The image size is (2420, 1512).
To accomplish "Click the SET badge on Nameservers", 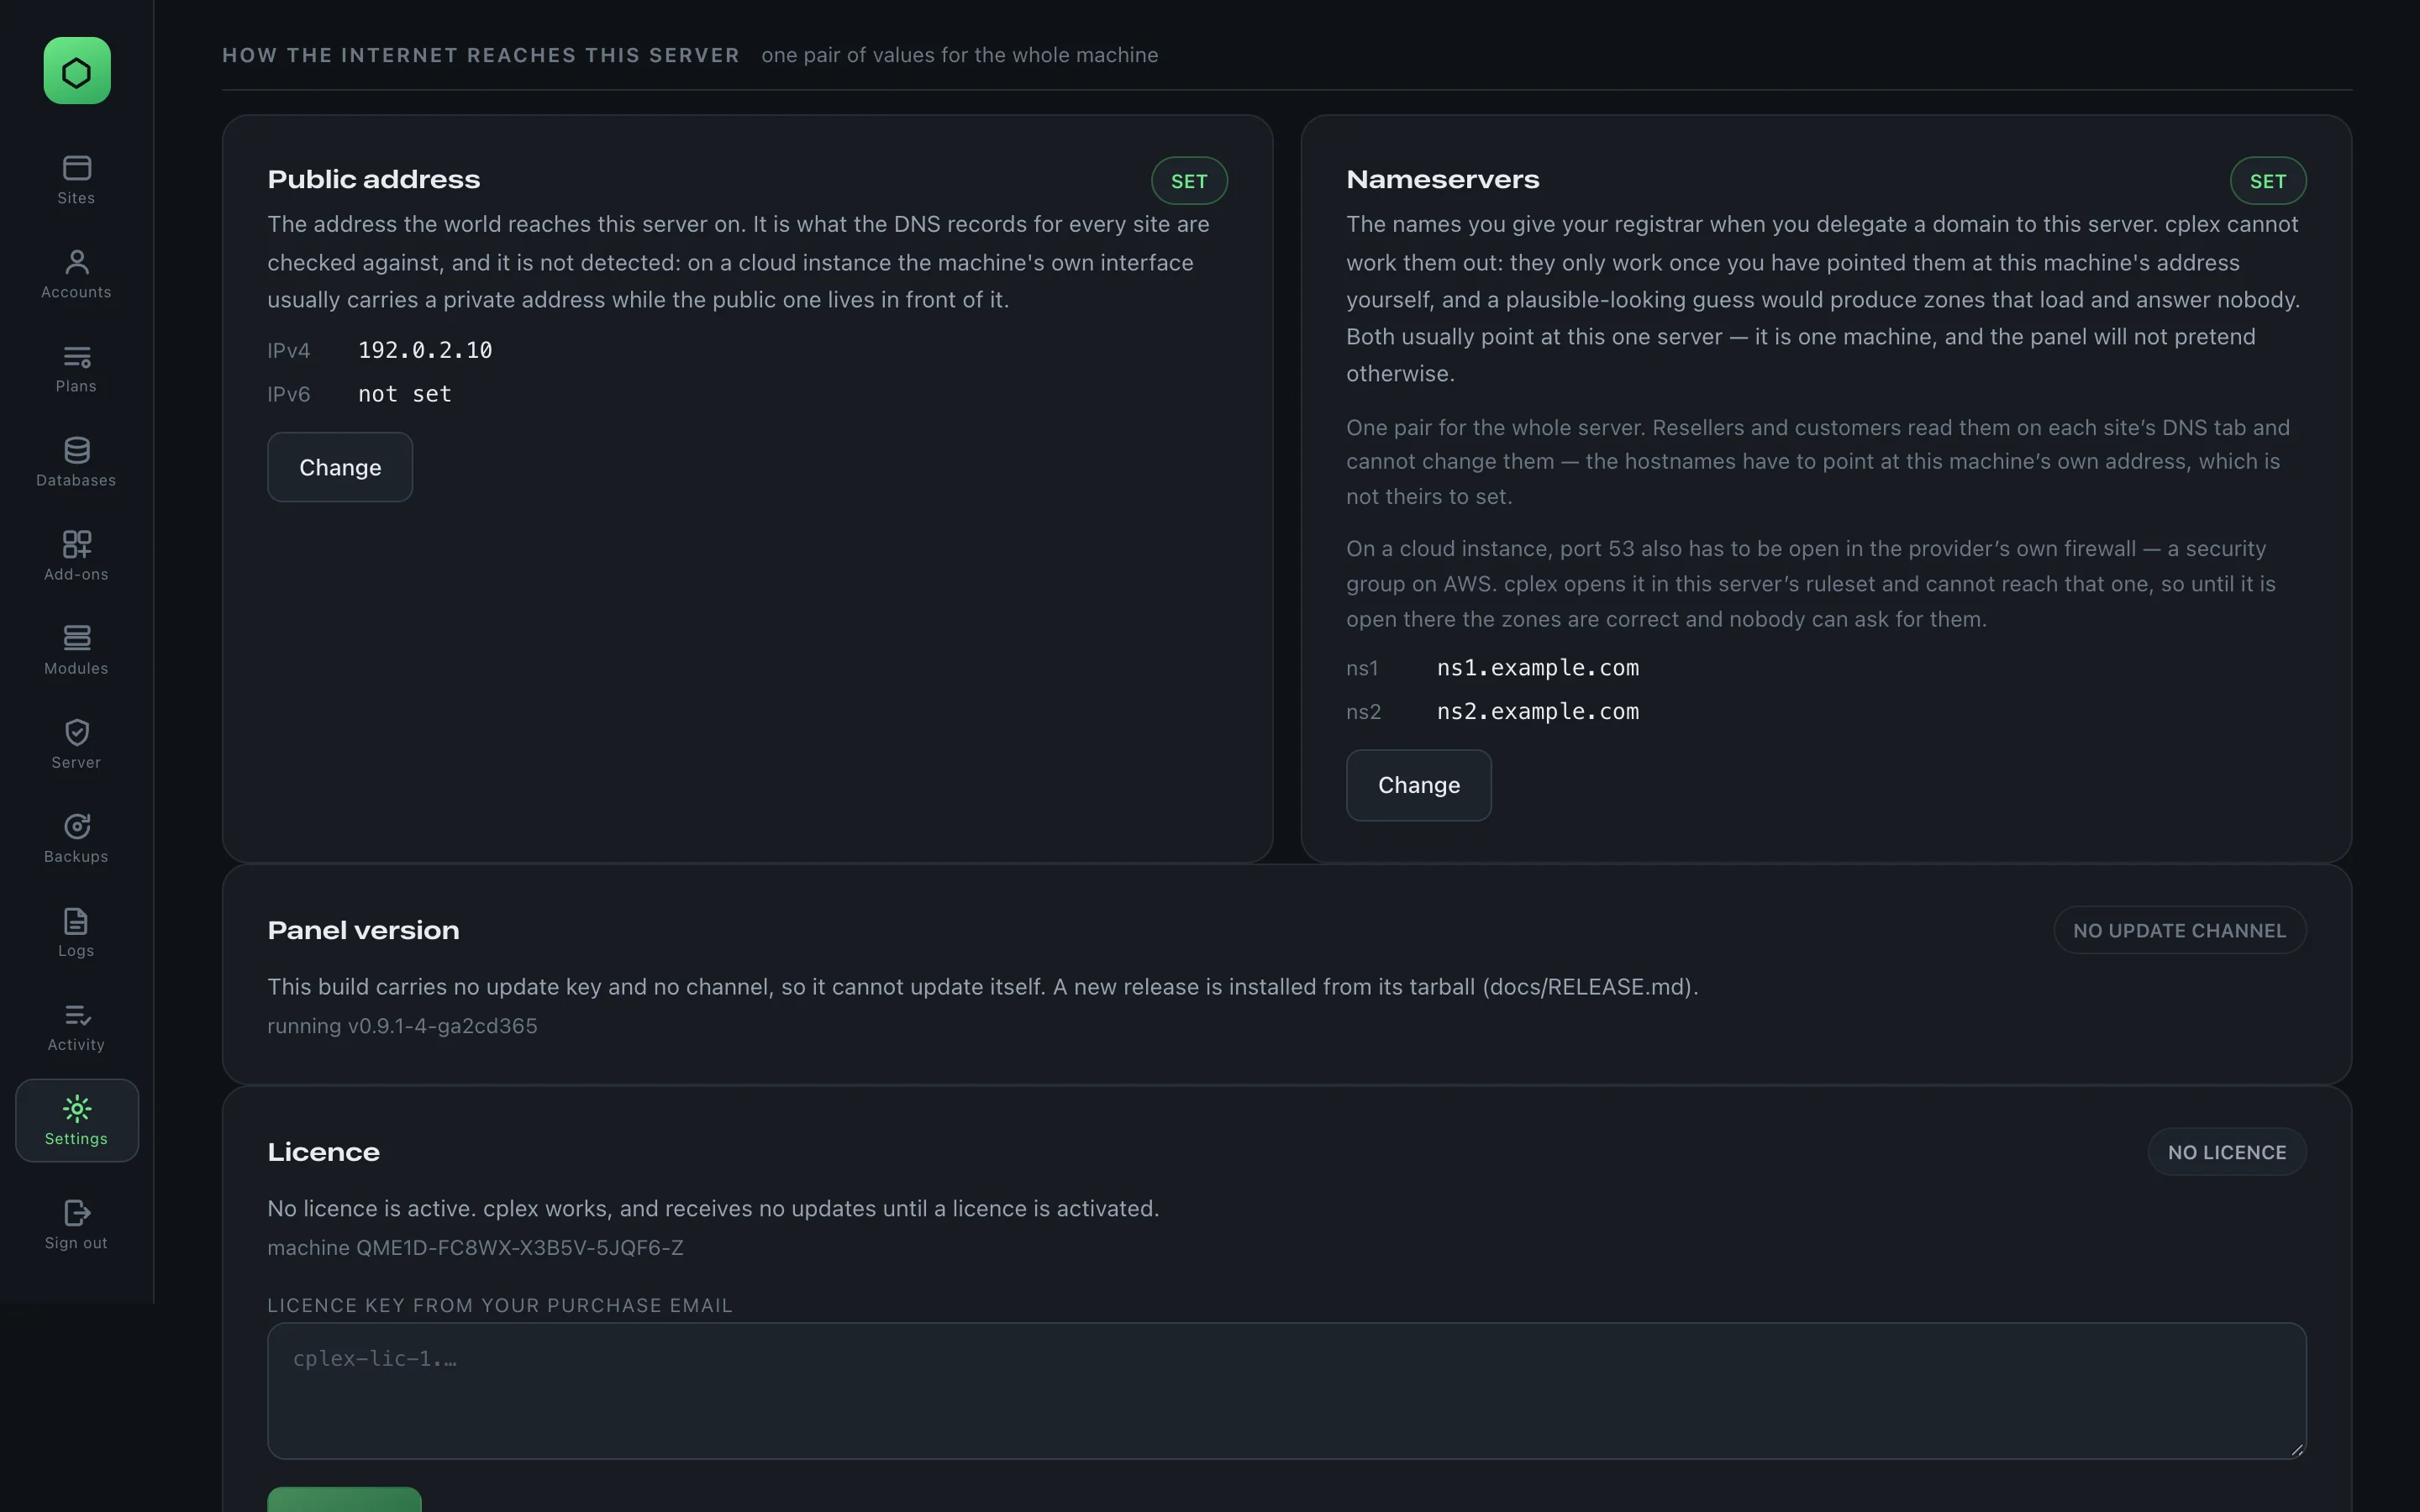I will 2267,181.
